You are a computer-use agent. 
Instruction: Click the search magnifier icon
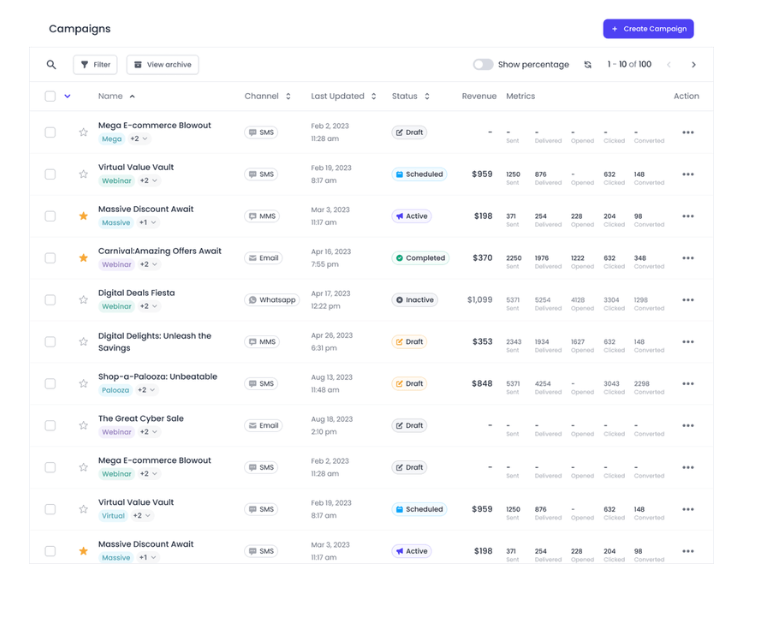[x=51, y=65]
